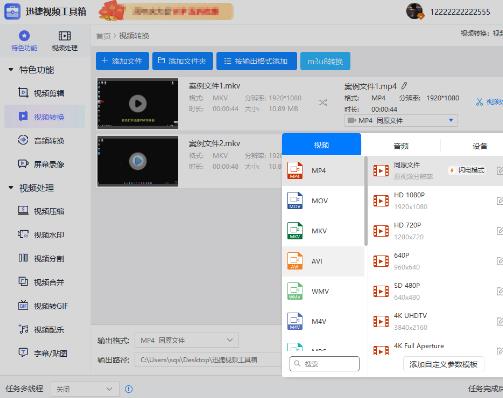Click the format list scrollbar
The height and width of the screenshot is (398, 503).
(366, 201)
